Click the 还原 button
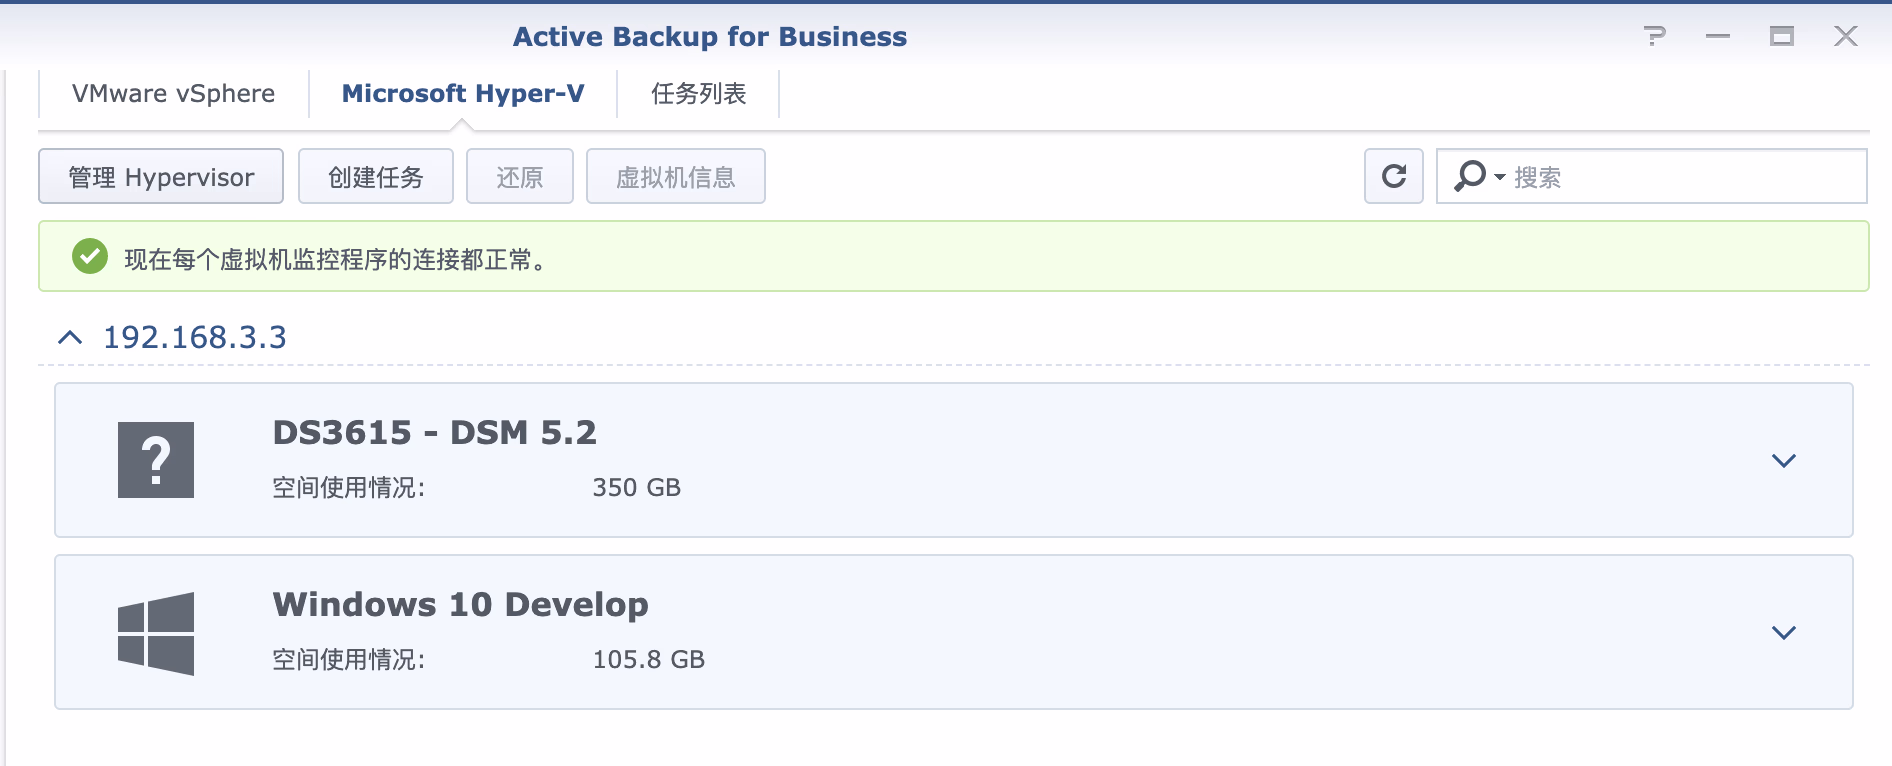1892x766 pixels. [x=520, y=177]
